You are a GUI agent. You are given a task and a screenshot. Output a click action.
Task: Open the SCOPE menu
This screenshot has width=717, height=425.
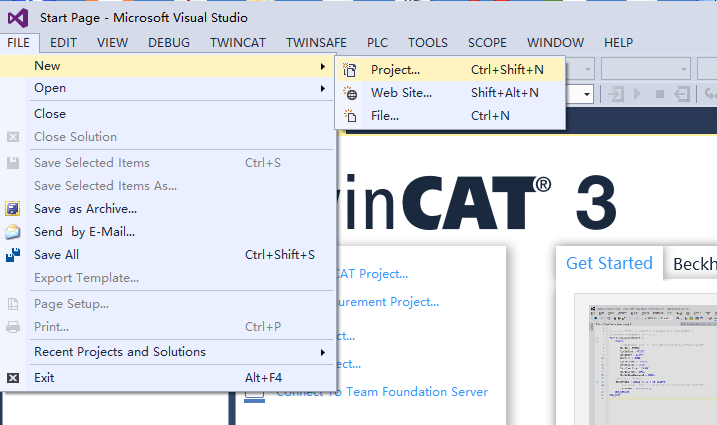[487, 43]
